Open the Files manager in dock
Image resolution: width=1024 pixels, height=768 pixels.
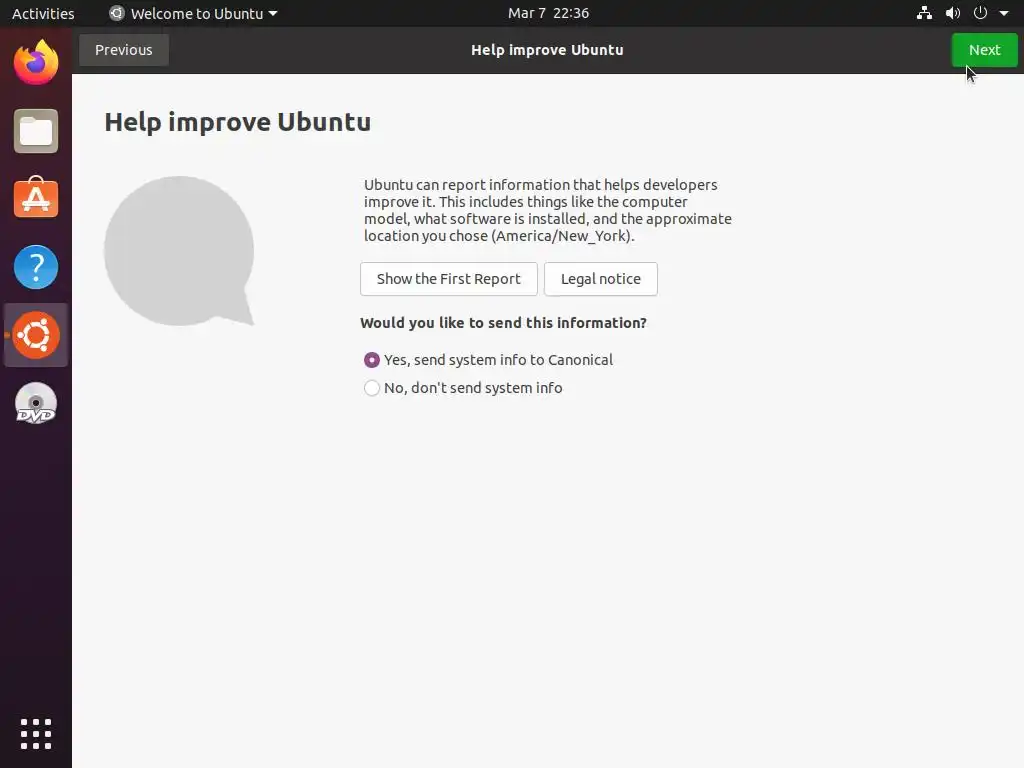[36, 131]
